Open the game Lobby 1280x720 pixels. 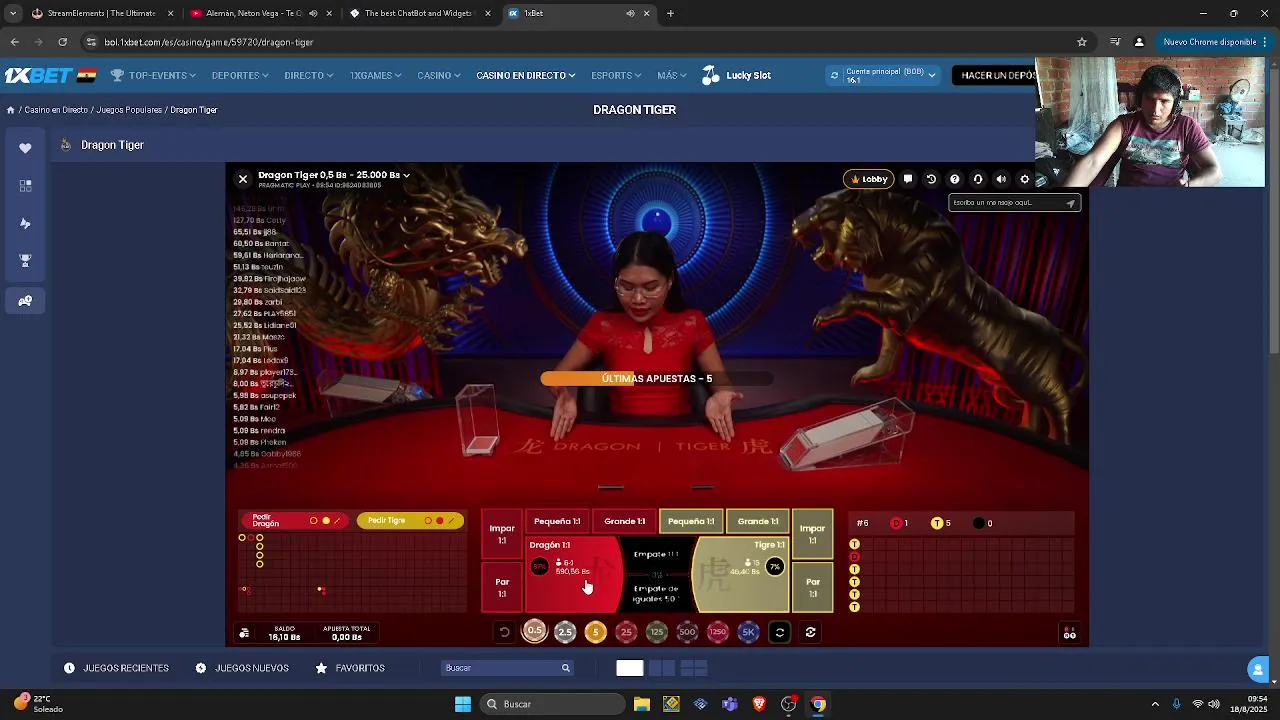pyautogui.click(x=868, y=179)
